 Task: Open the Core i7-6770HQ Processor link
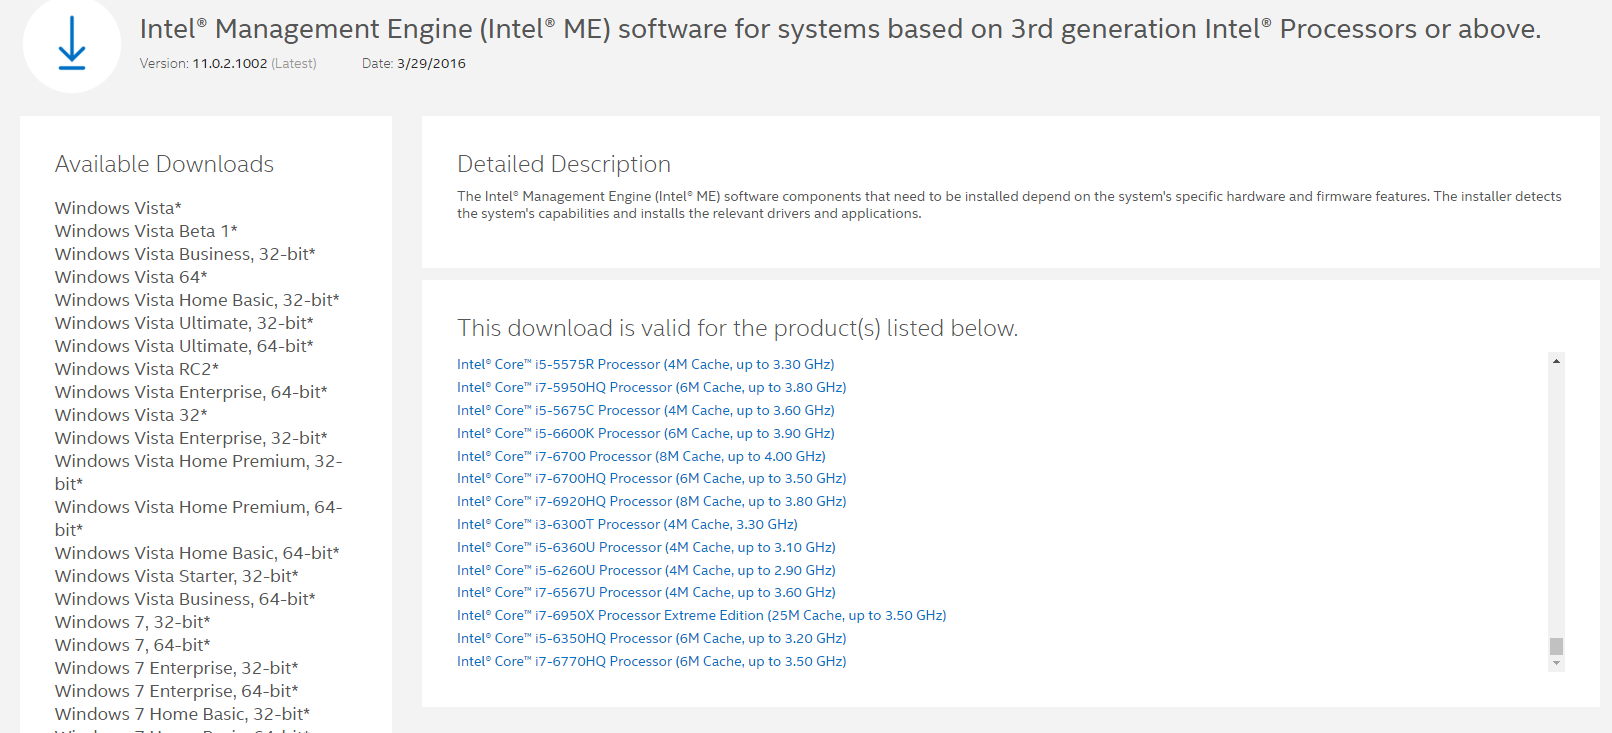[x=651, y=662]
